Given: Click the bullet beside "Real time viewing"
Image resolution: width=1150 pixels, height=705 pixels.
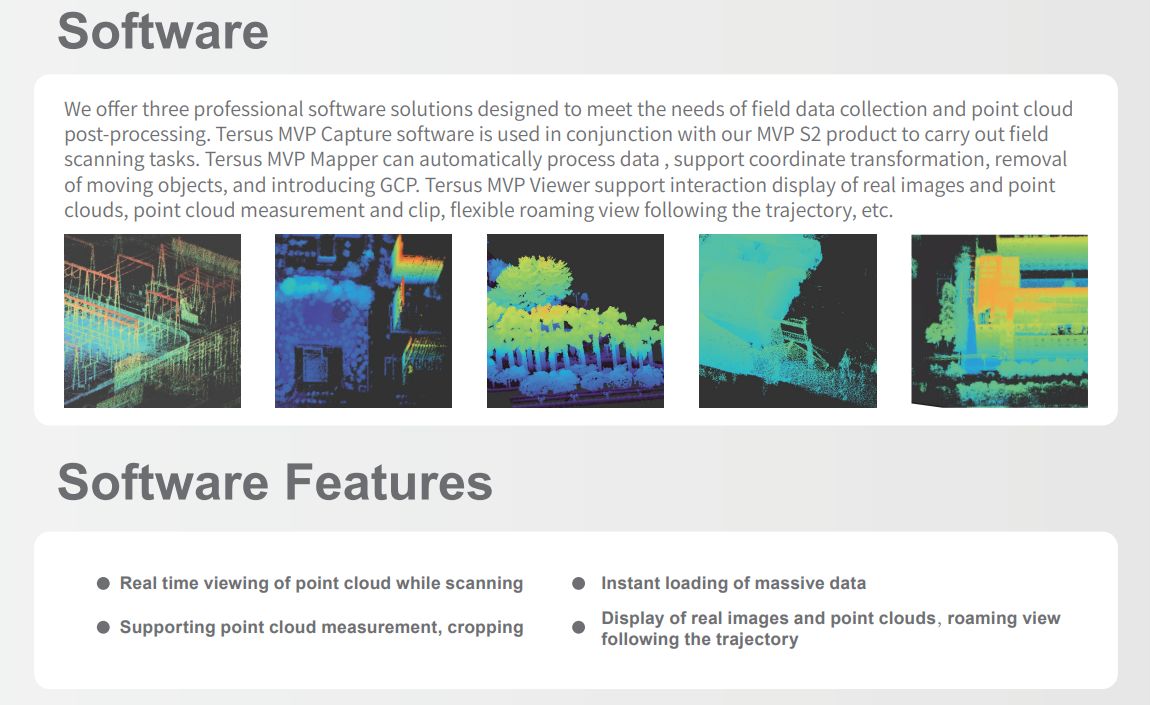Looking at the screenshot, I should 103,583.
